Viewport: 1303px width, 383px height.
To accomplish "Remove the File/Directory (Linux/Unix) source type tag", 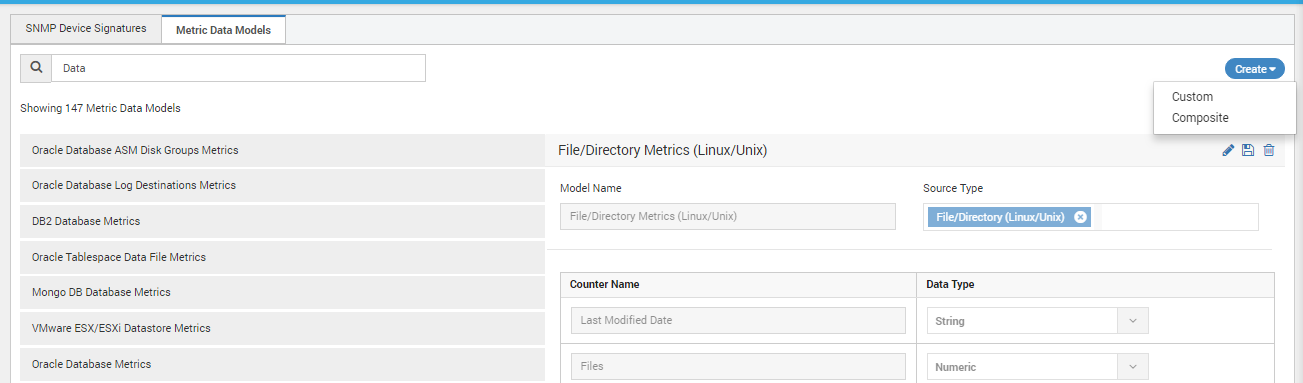I will (x=1081, y=217).
